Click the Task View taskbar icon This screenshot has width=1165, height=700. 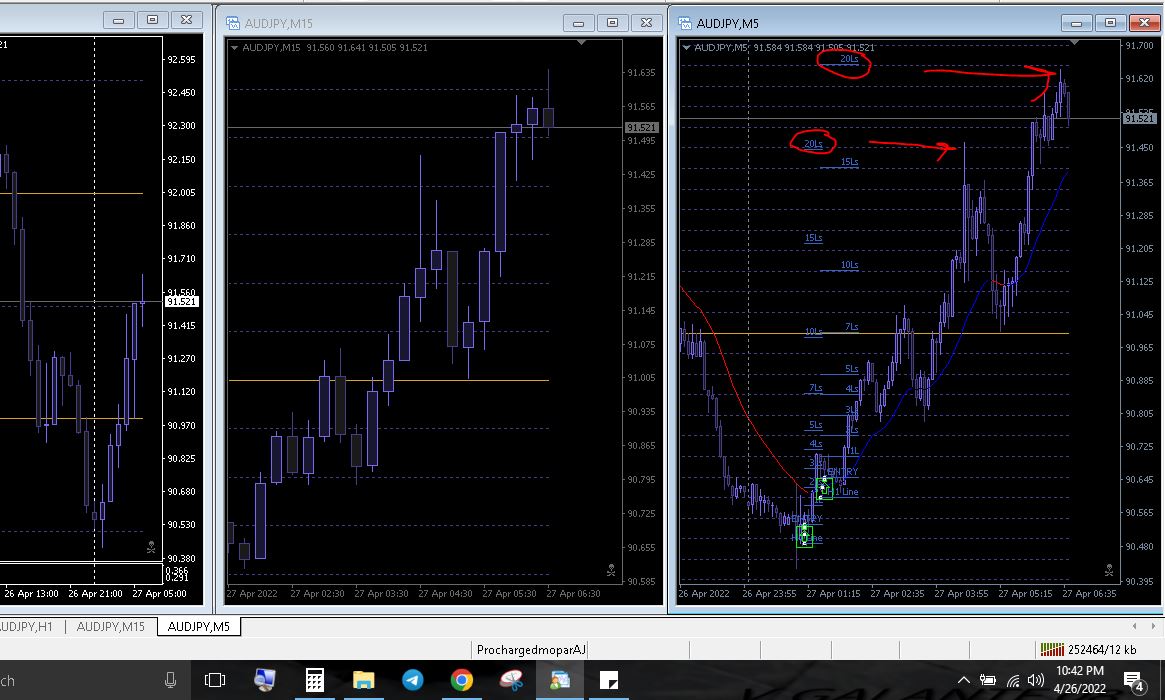tap(215, 680)
